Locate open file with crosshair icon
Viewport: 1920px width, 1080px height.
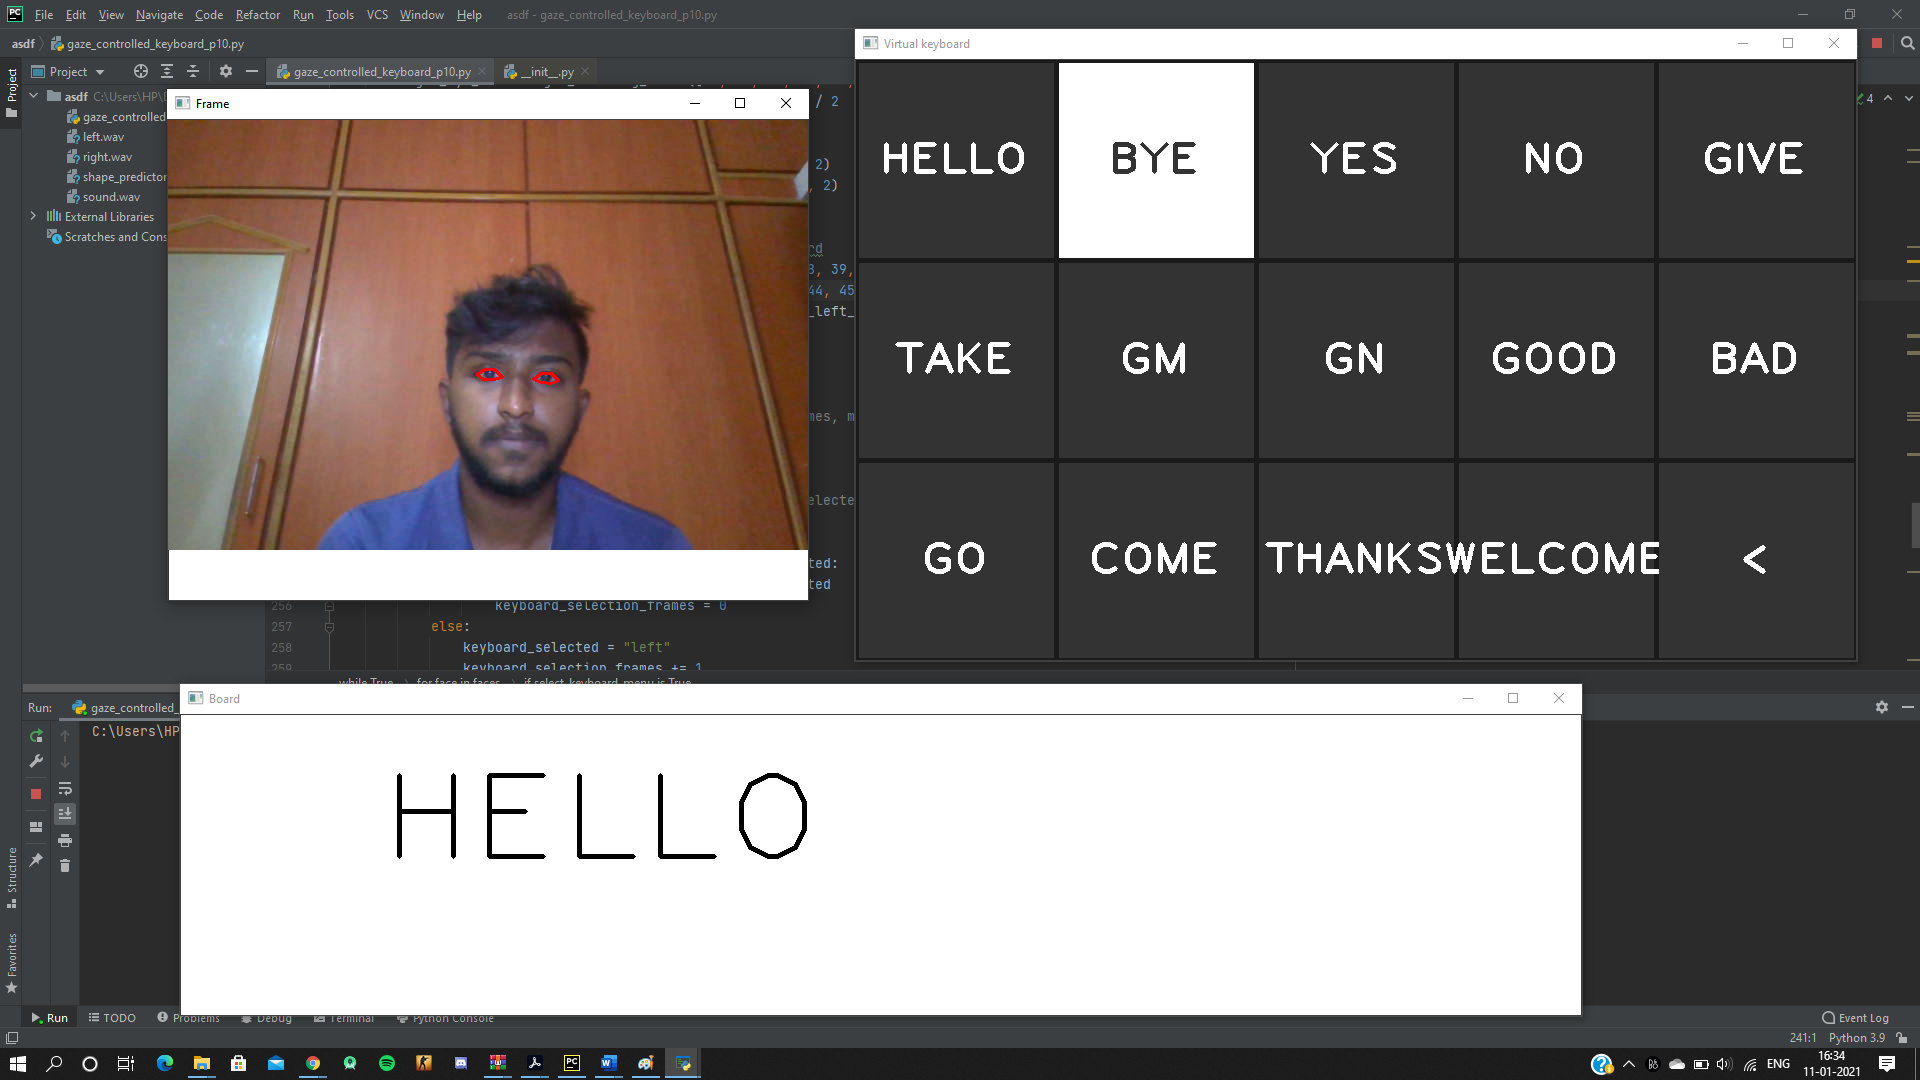[140, 71]
